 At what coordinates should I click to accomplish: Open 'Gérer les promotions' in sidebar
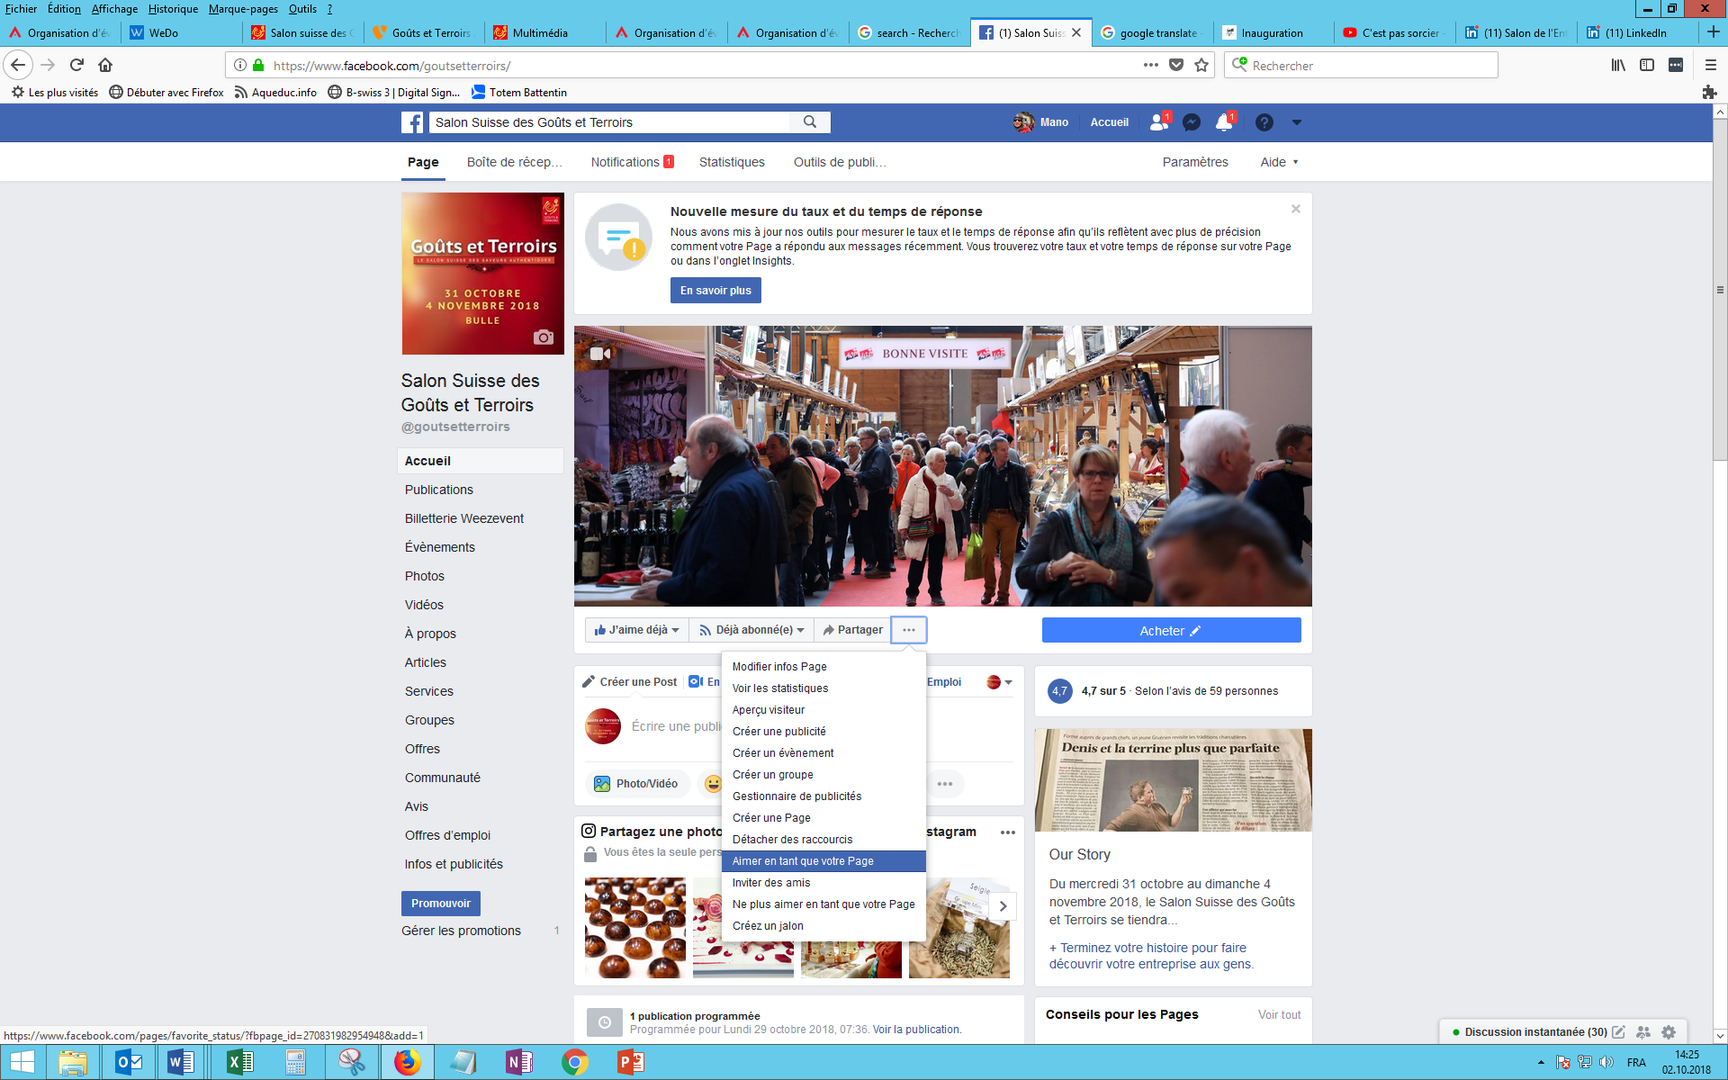tap(461, 930)
